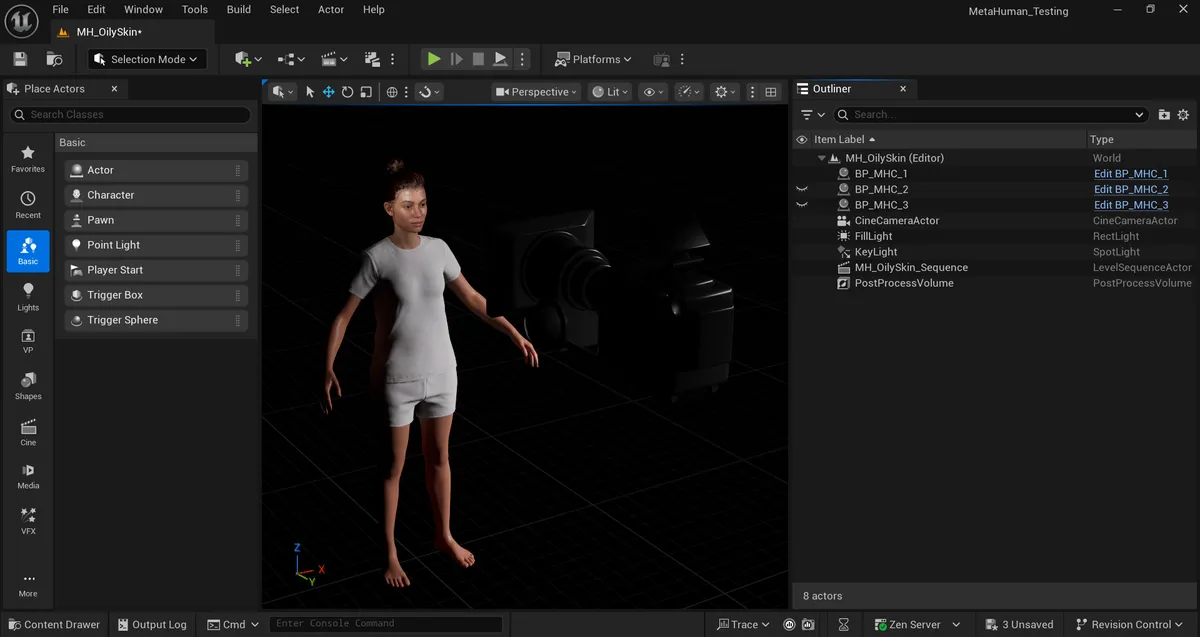
Task: Open the Media category in Place Actors
Action: coord(28,476)
